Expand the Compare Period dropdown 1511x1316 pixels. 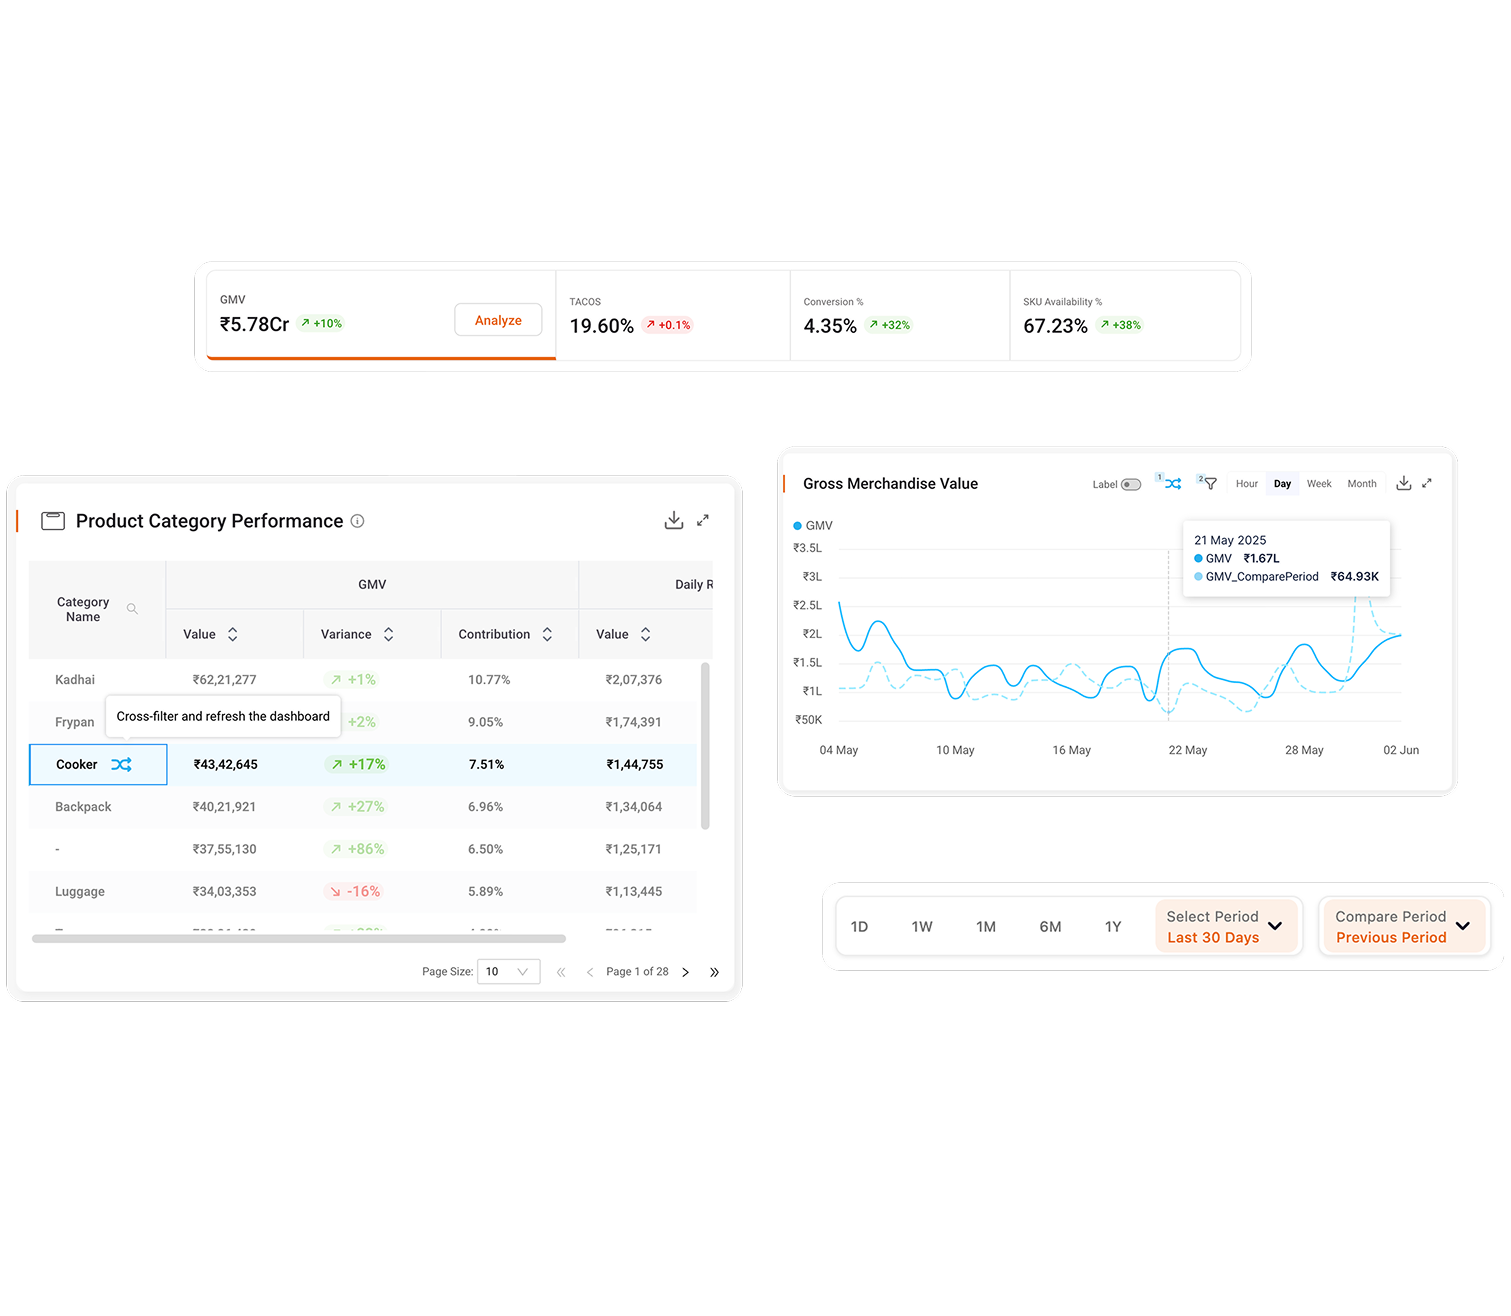pos(1403,927)
